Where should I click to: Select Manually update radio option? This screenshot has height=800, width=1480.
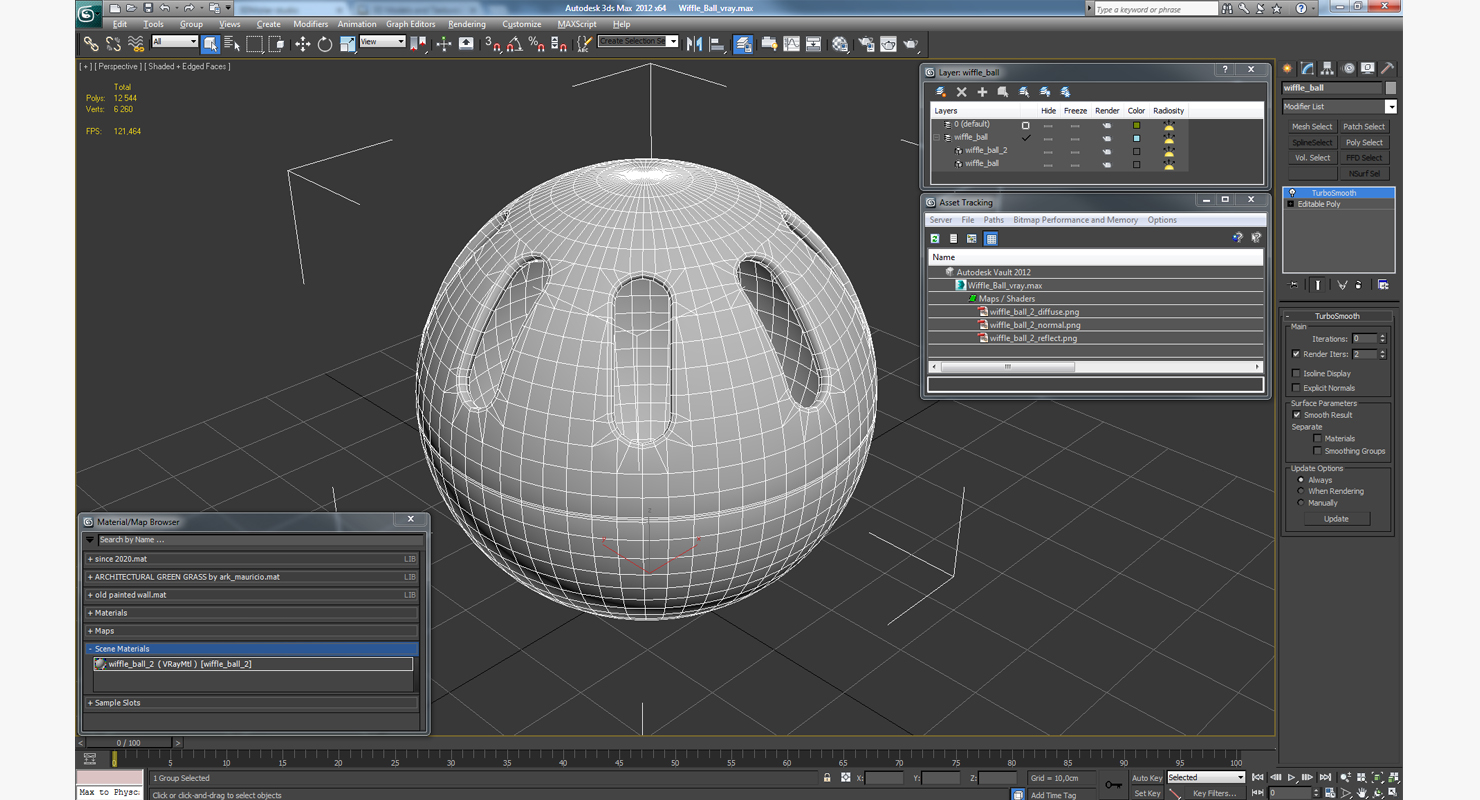tap(1300, 503)
